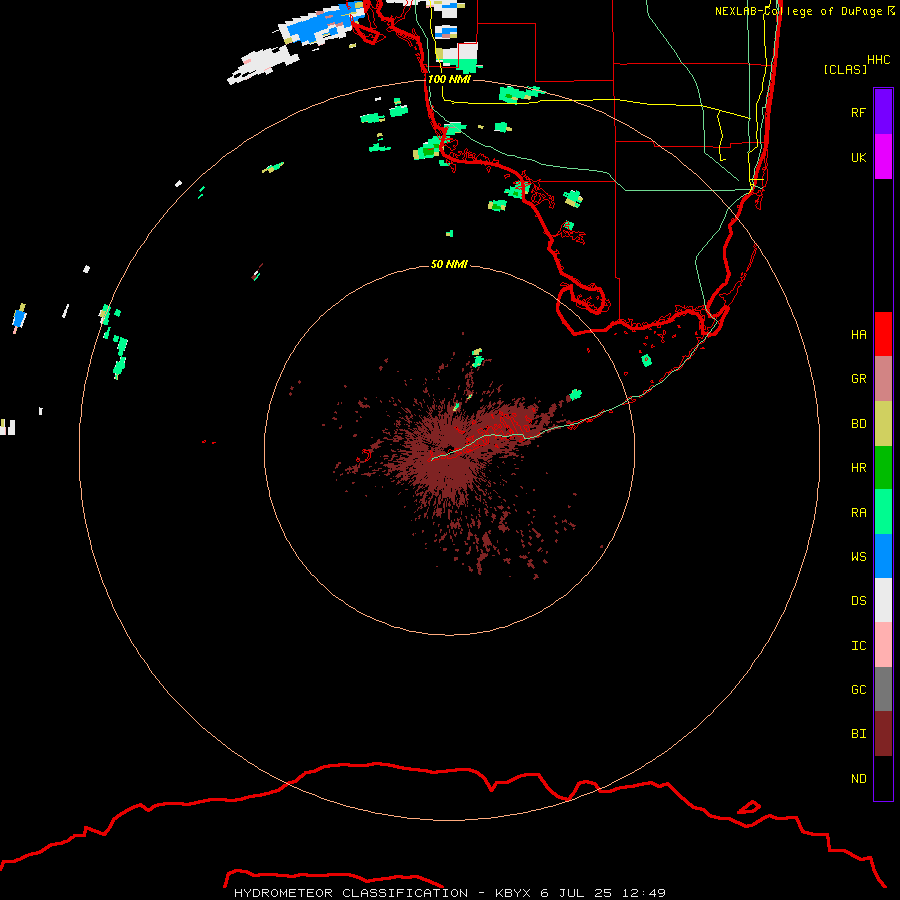Click the '50 NMI' range ring label
This screenshot has height=900, width=900.
449,264
